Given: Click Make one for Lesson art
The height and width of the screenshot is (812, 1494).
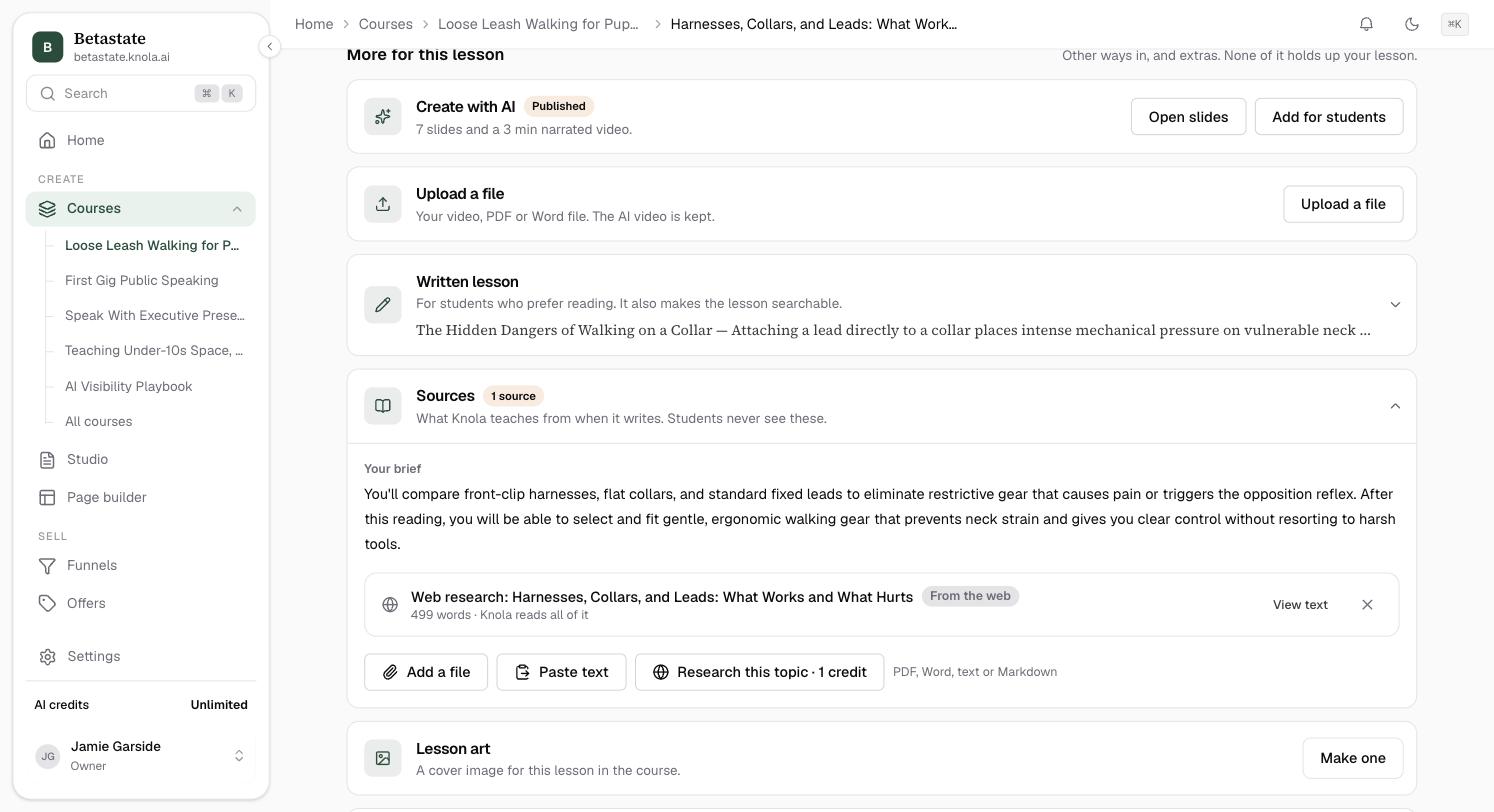Looking at the screenshot, I should [1353, 758].
